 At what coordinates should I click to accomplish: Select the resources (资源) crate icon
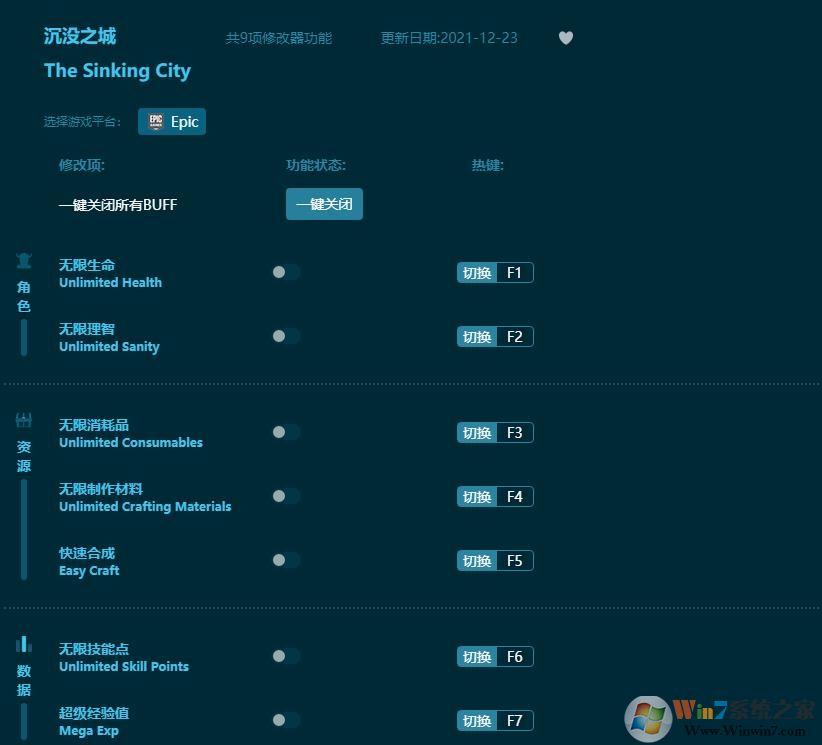(x=23, y=419)
